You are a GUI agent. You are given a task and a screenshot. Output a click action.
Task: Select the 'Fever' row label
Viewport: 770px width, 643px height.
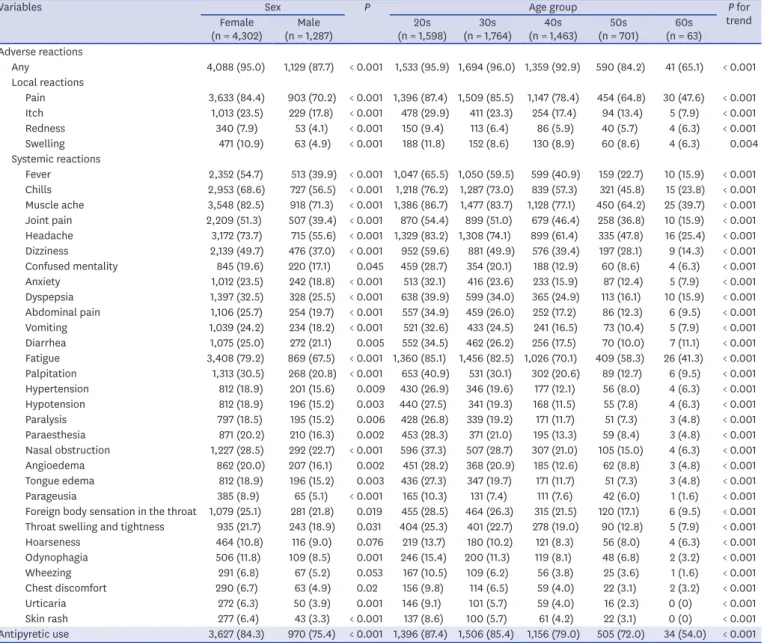click(x=38, y=174)
